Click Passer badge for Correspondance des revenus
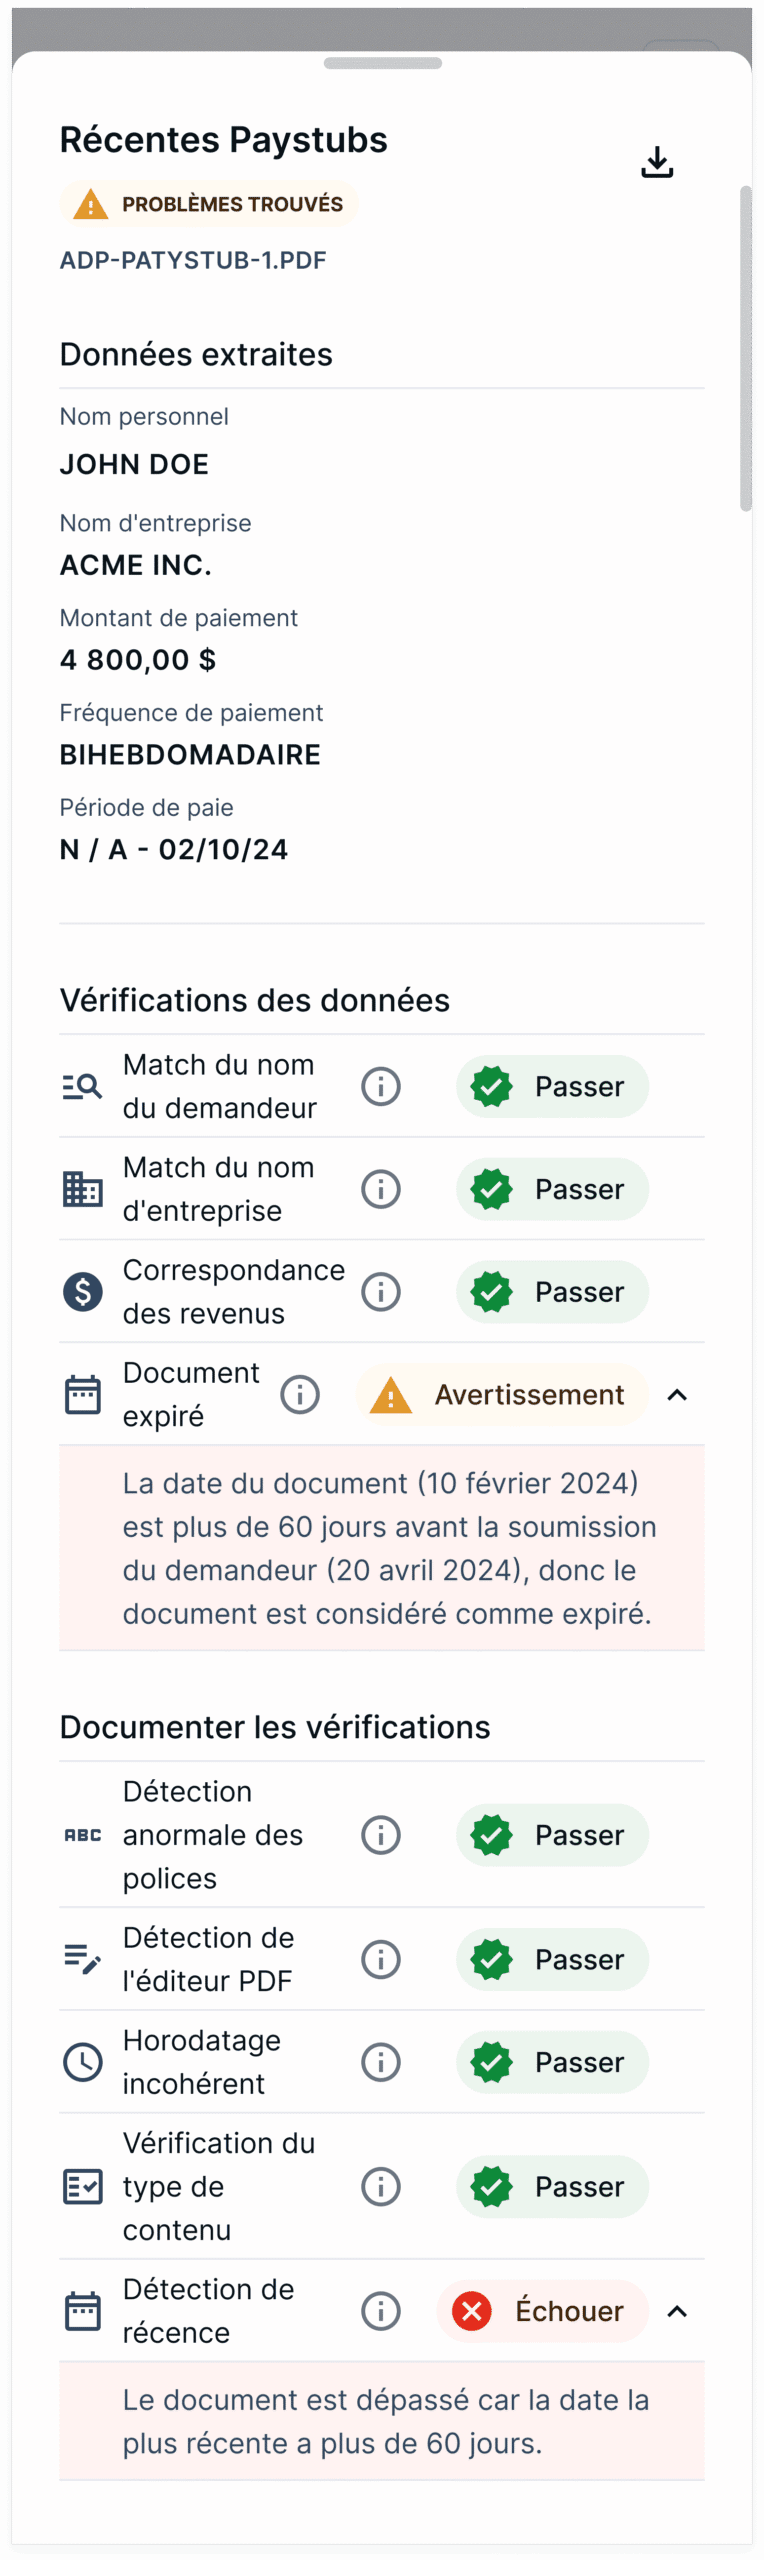This screenshot has width=764, height=2560. click(x=552, y=1292)
